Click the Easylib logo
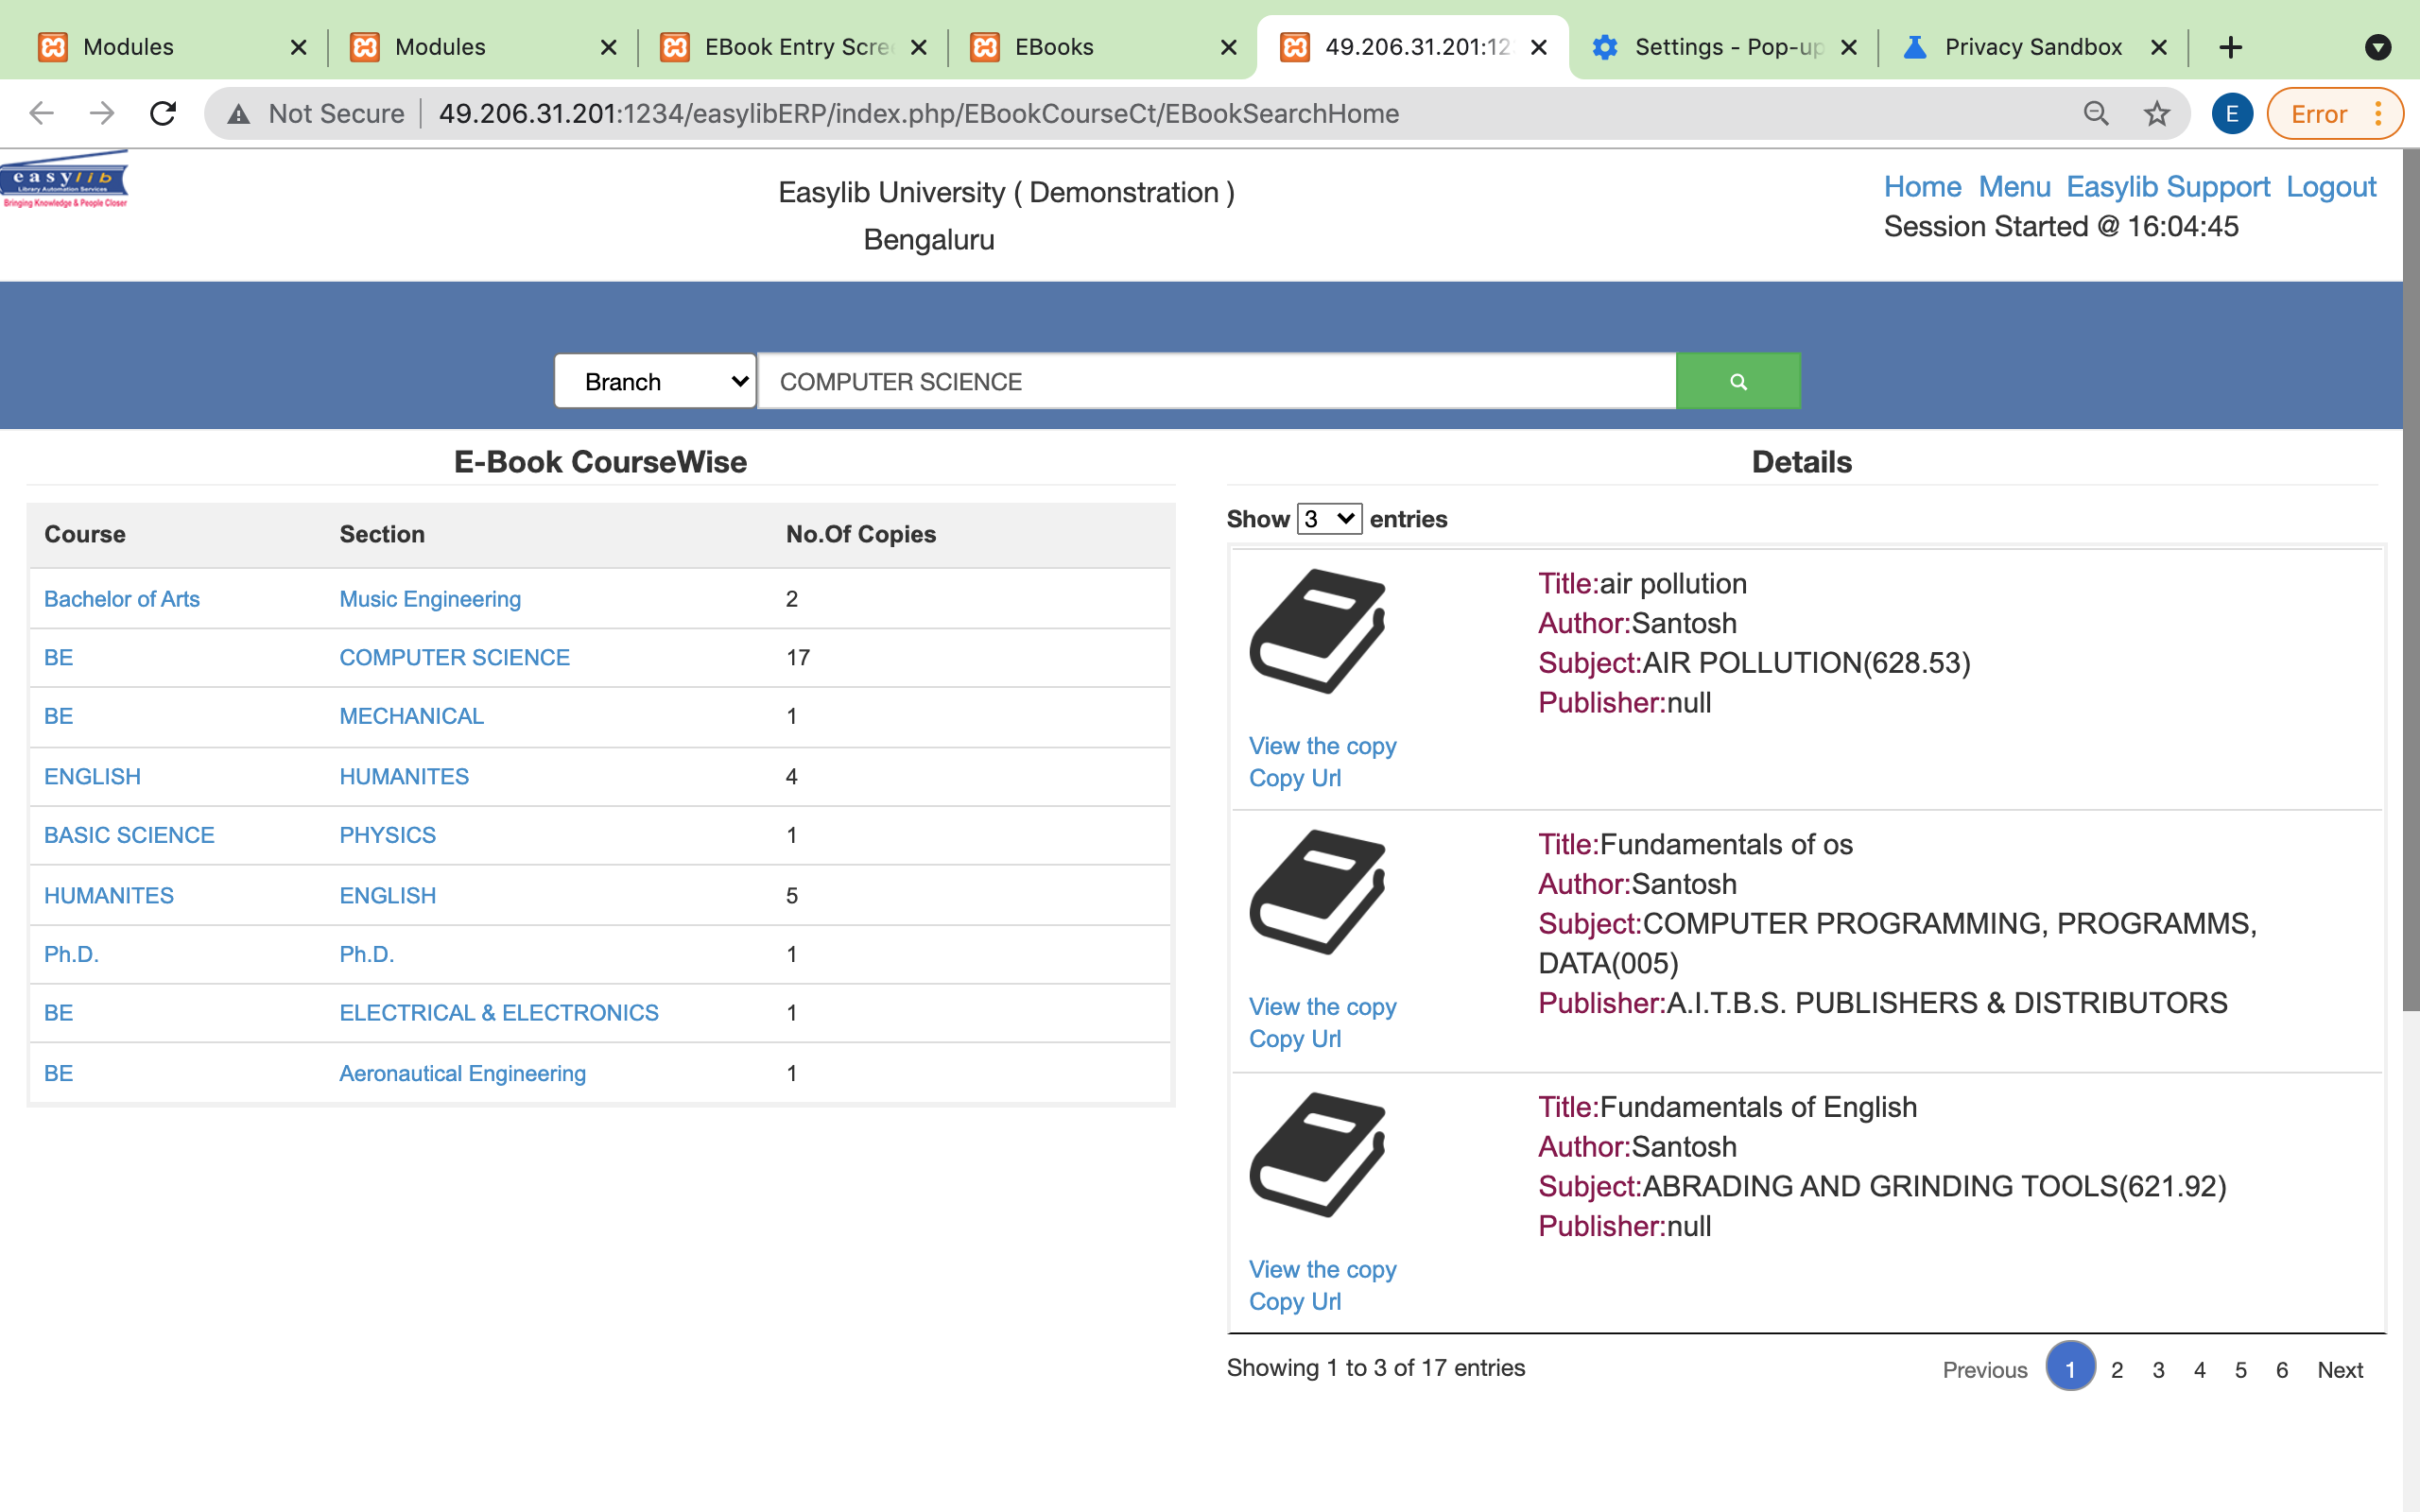 tap(64, 180)
